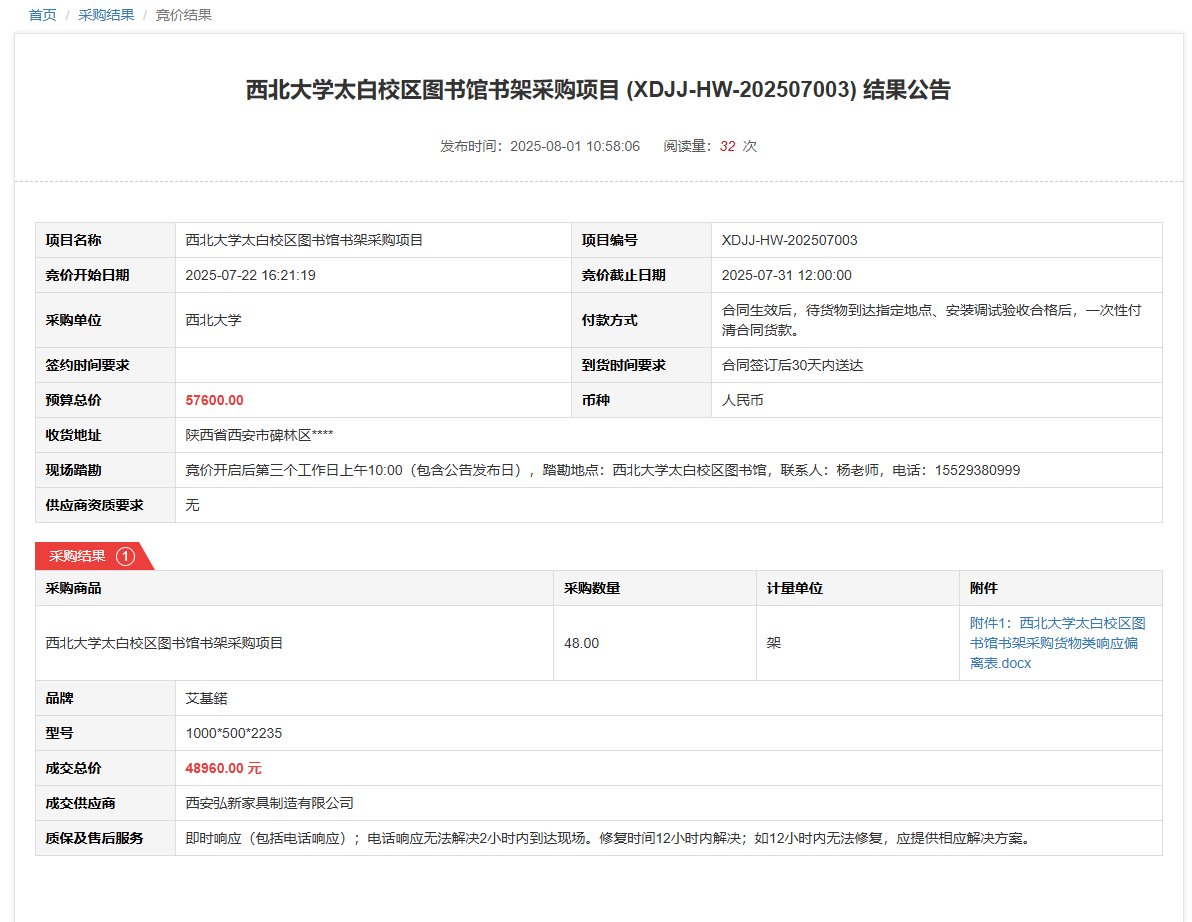The width and height of the screenshot is (1192, 922).
Task: Select the red 采购结果 tab
Action: [78, 556]
